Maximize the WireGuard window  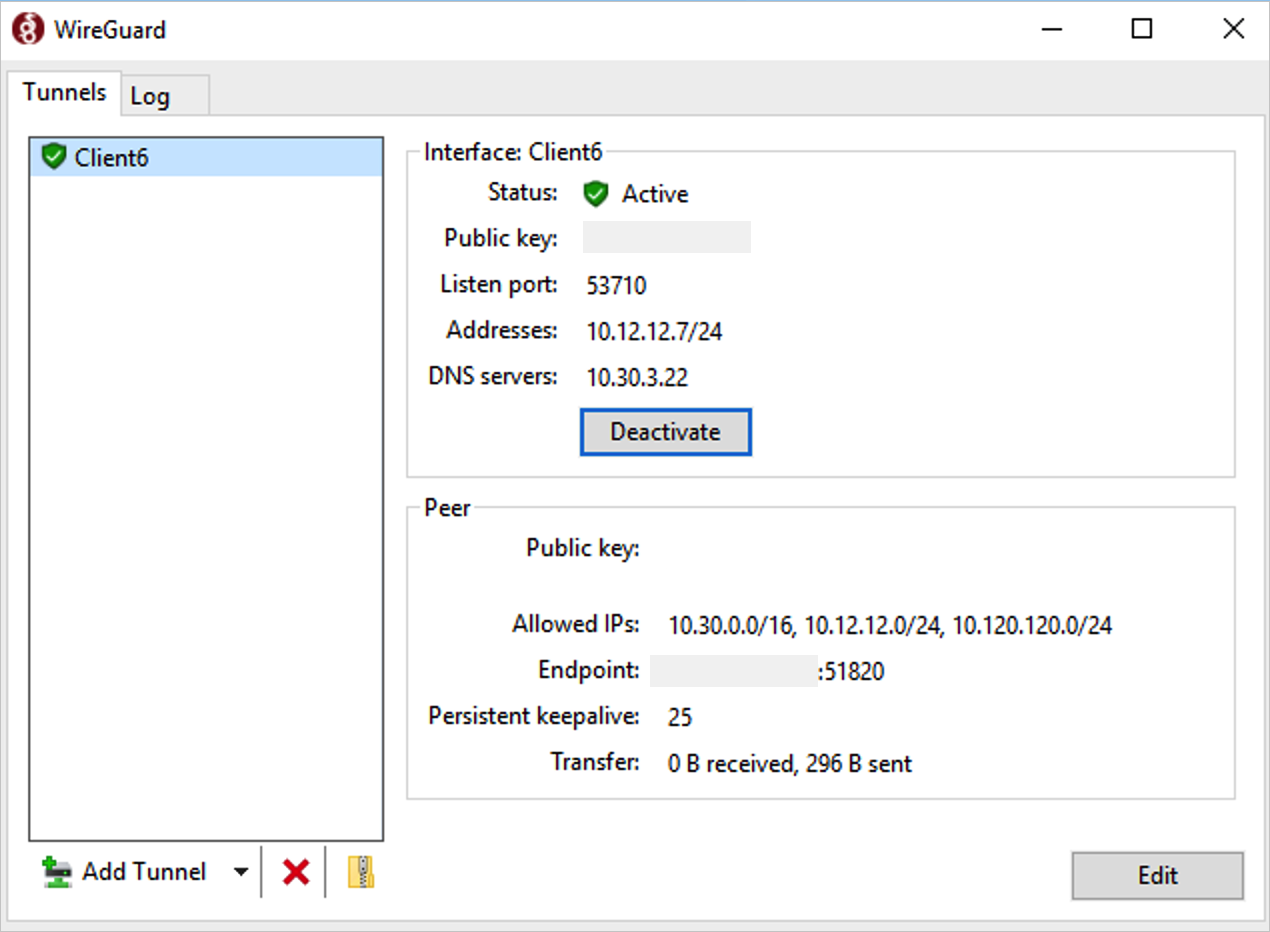point(1141,29)
